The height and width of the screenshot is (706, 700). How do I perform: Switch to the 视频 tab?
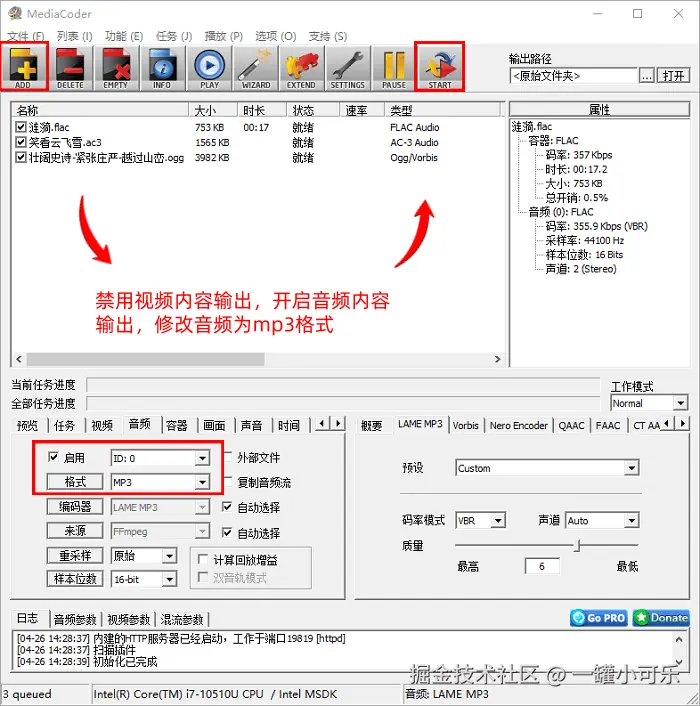[102, 425]
